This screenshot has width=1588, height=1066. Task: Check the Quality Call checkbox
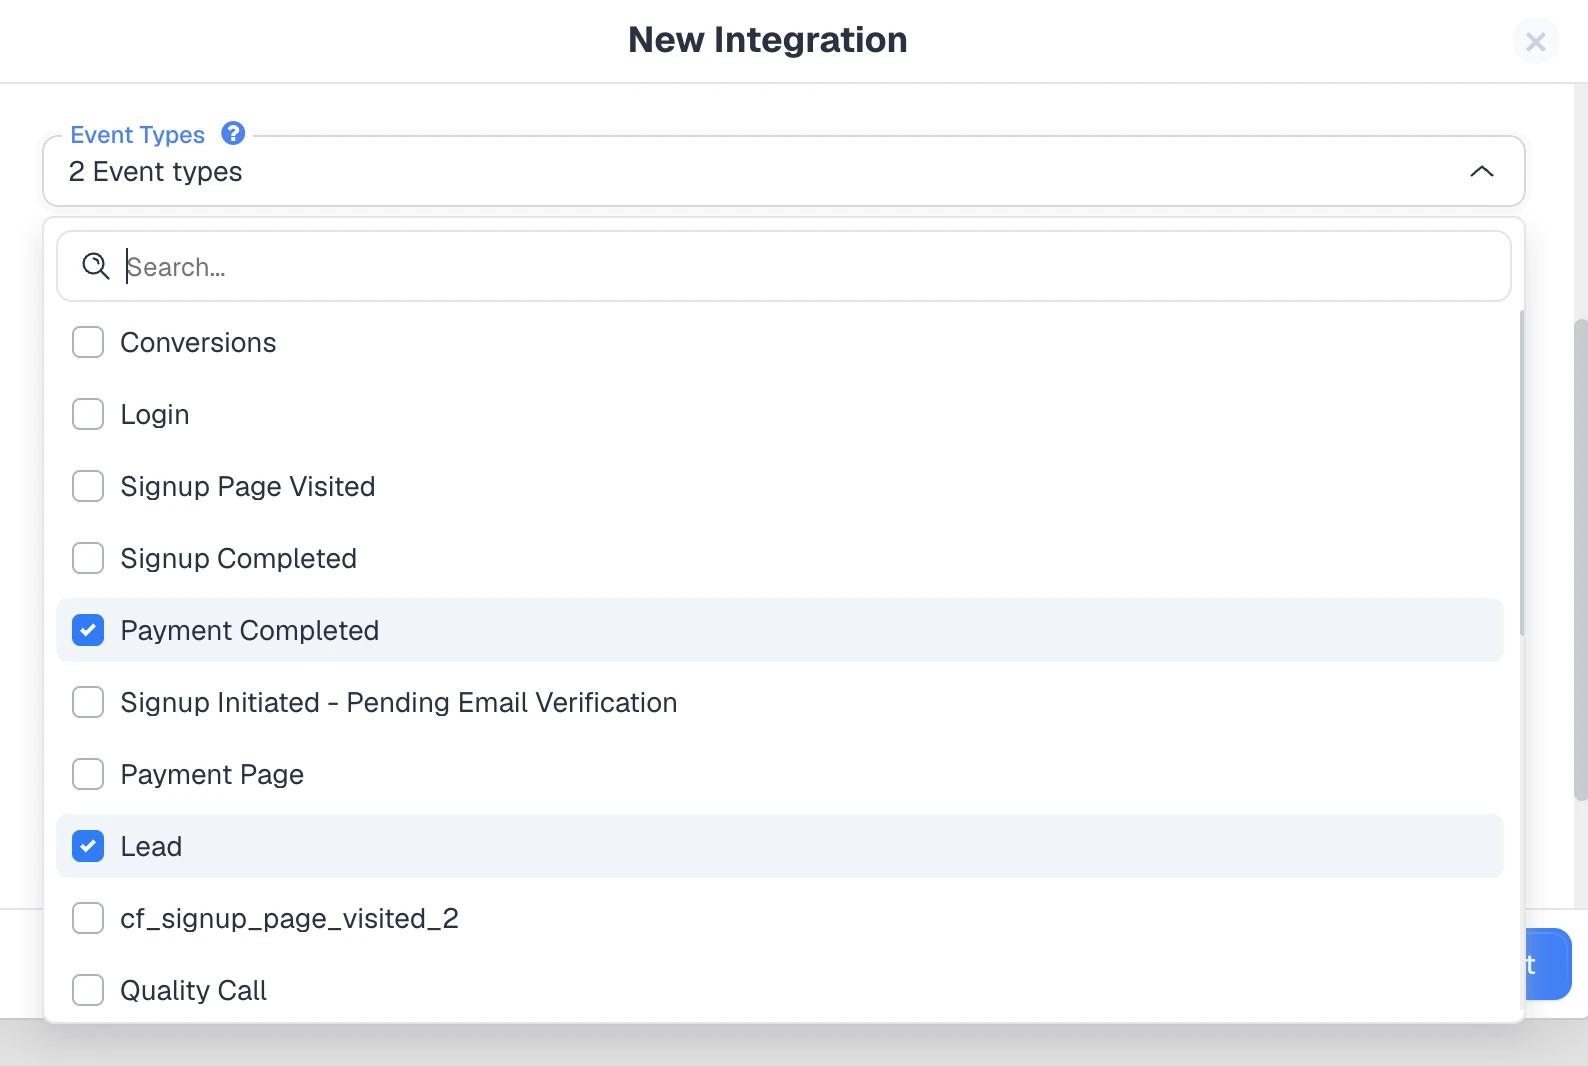click(88, 990)
